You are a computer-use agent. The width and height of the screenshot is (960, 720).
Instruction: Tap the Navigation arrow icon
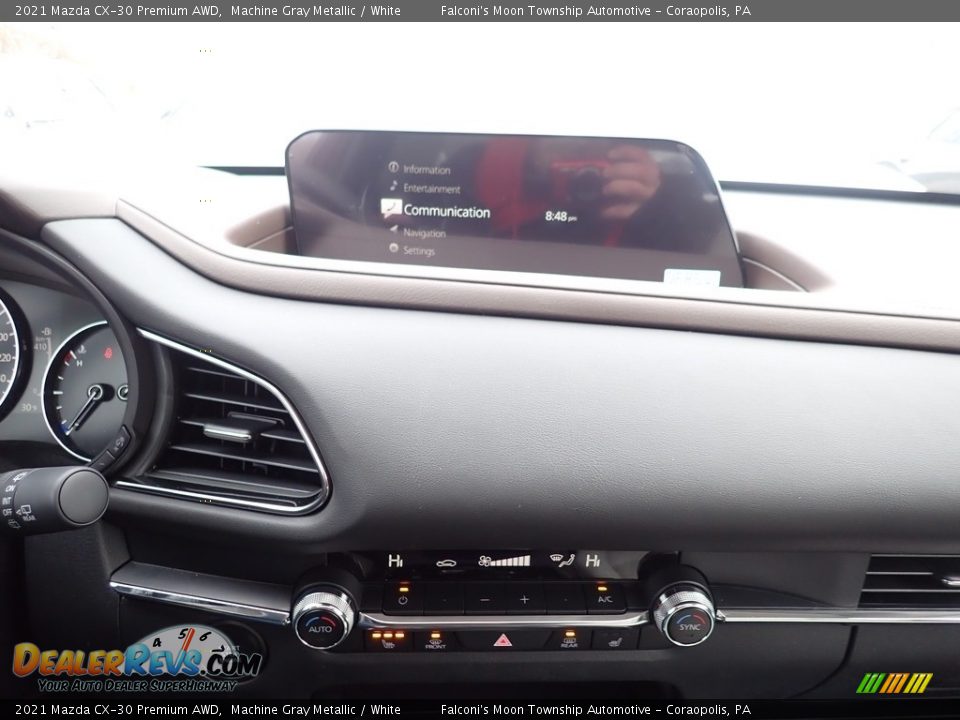click(394, 230)
